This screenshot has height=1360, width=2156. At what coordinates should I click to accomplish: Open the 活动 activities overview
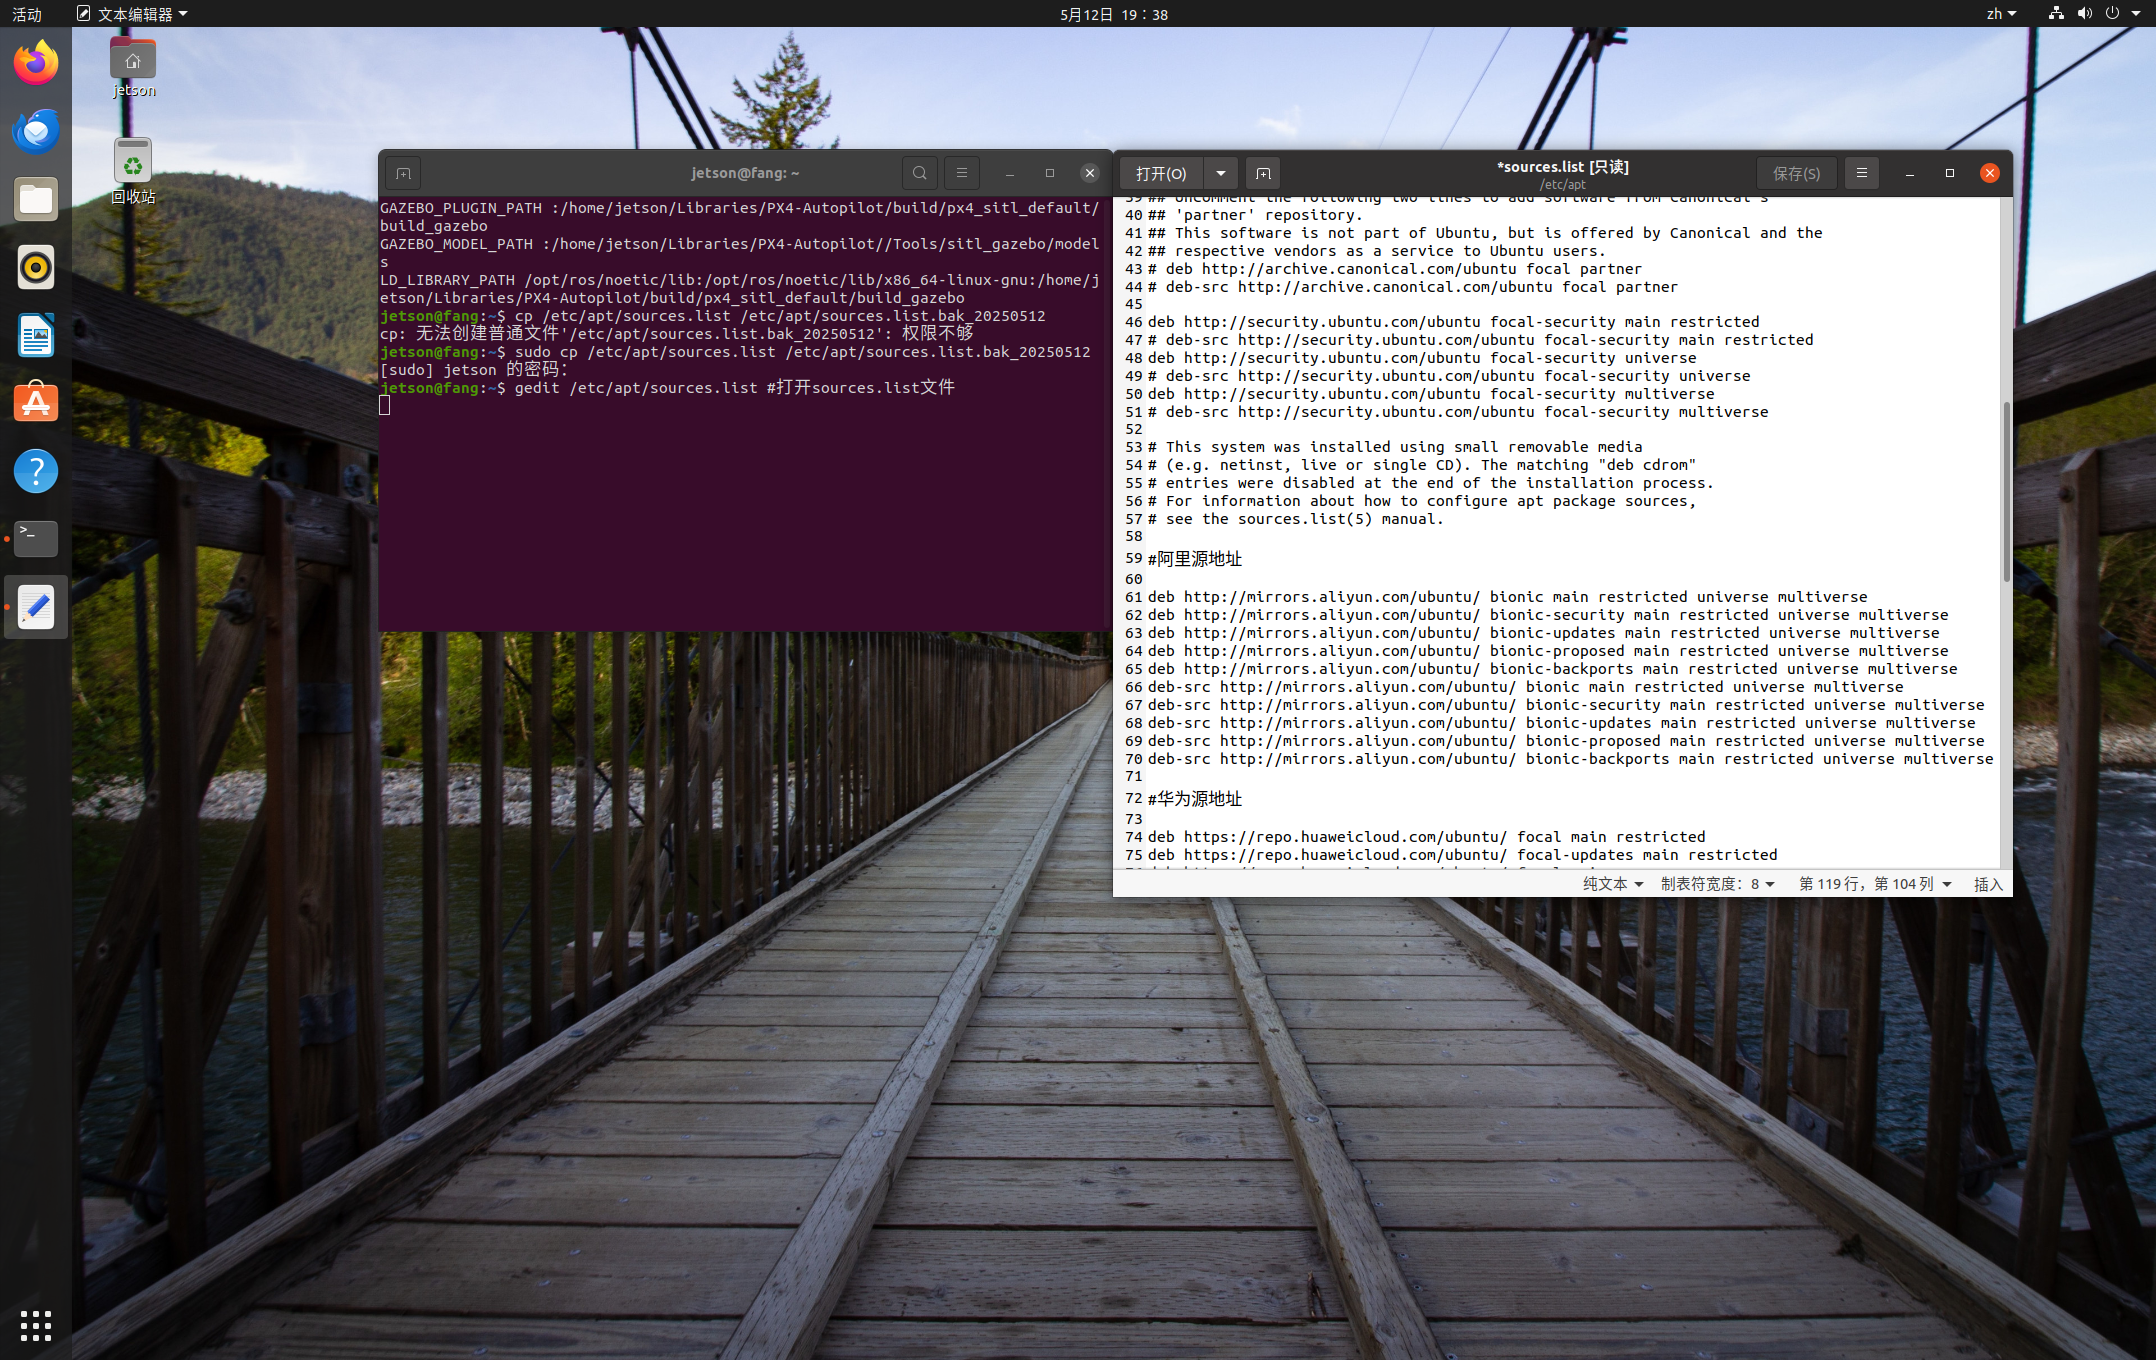click(x=27, y=14)
